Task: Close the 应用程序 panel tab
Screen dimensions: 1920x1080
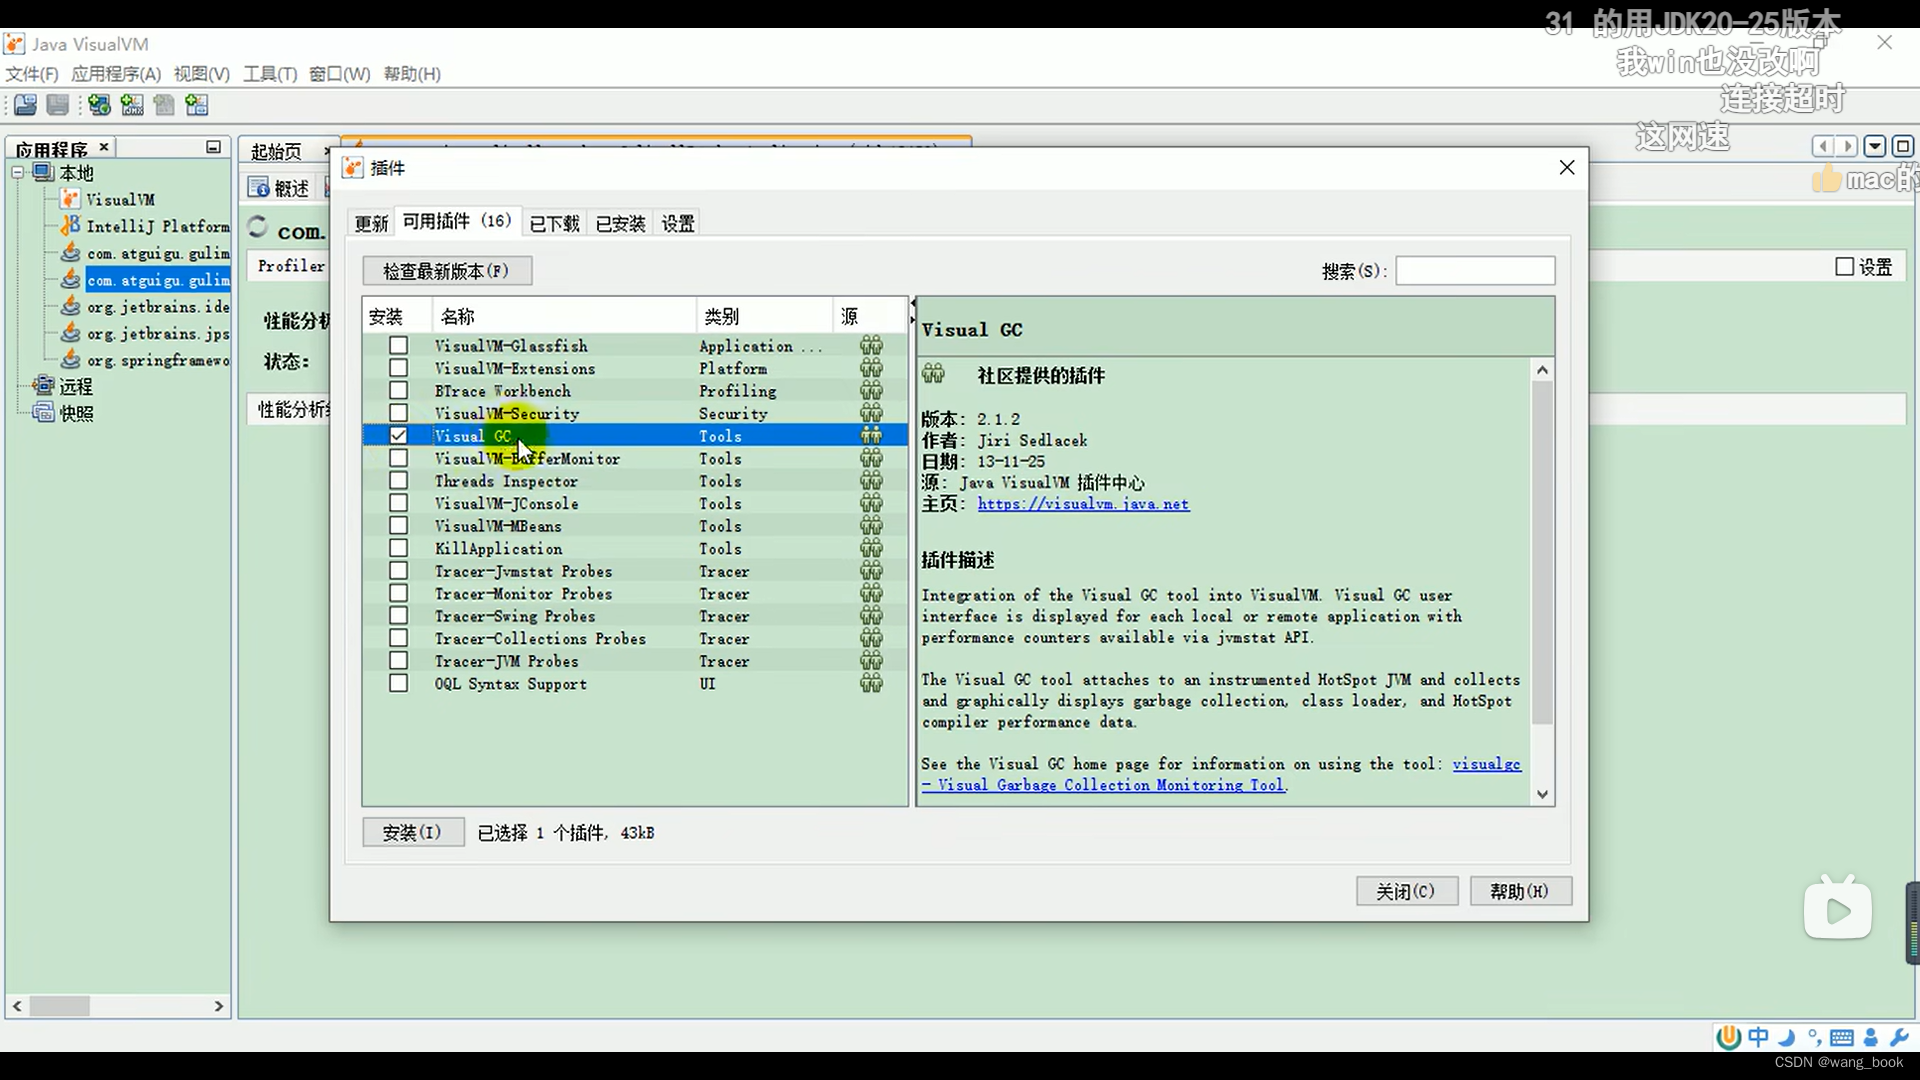Action: (103, 147)
